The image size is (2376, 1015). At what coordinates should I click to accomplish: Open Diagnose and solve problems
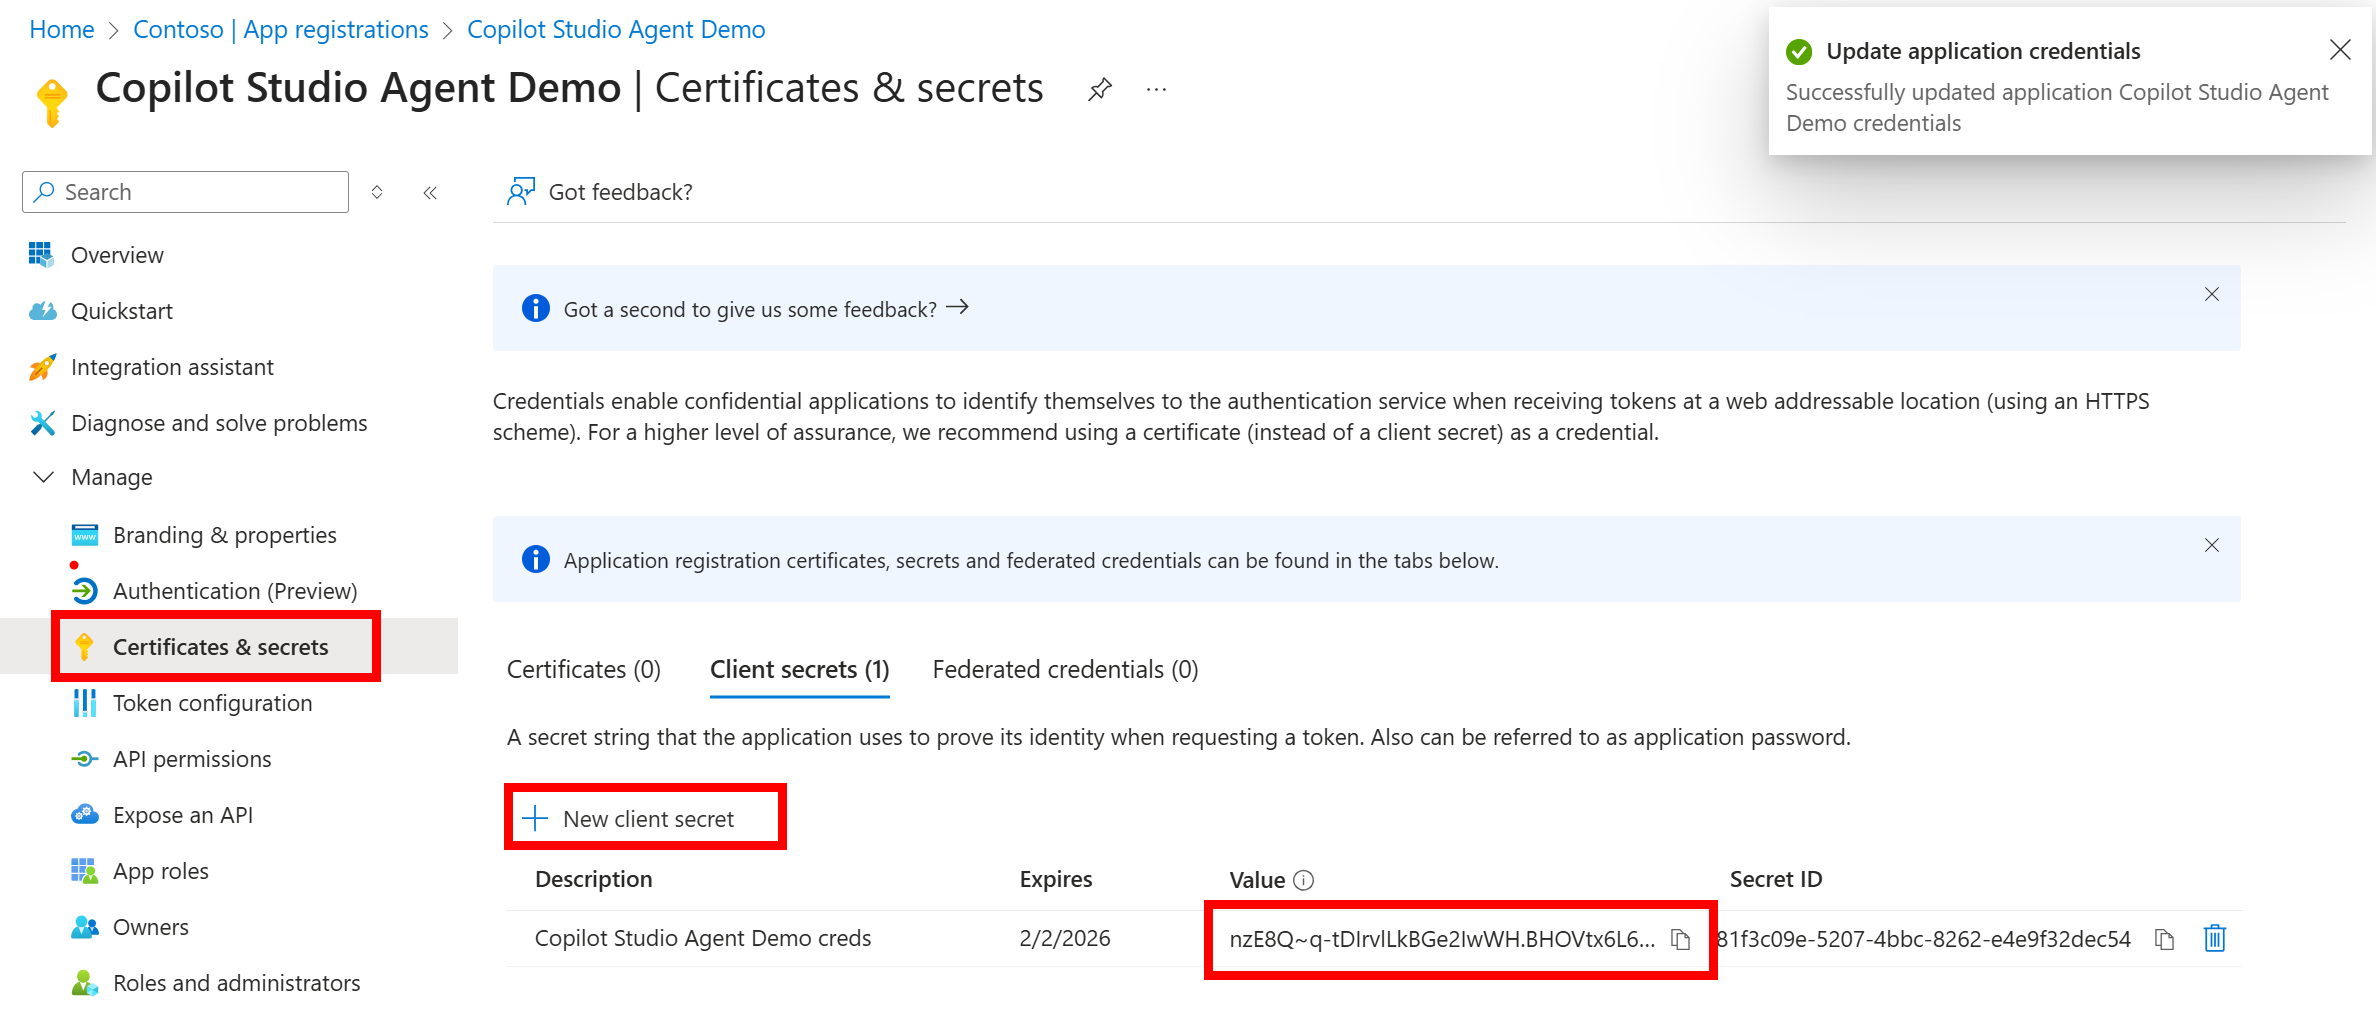[218, 422]
